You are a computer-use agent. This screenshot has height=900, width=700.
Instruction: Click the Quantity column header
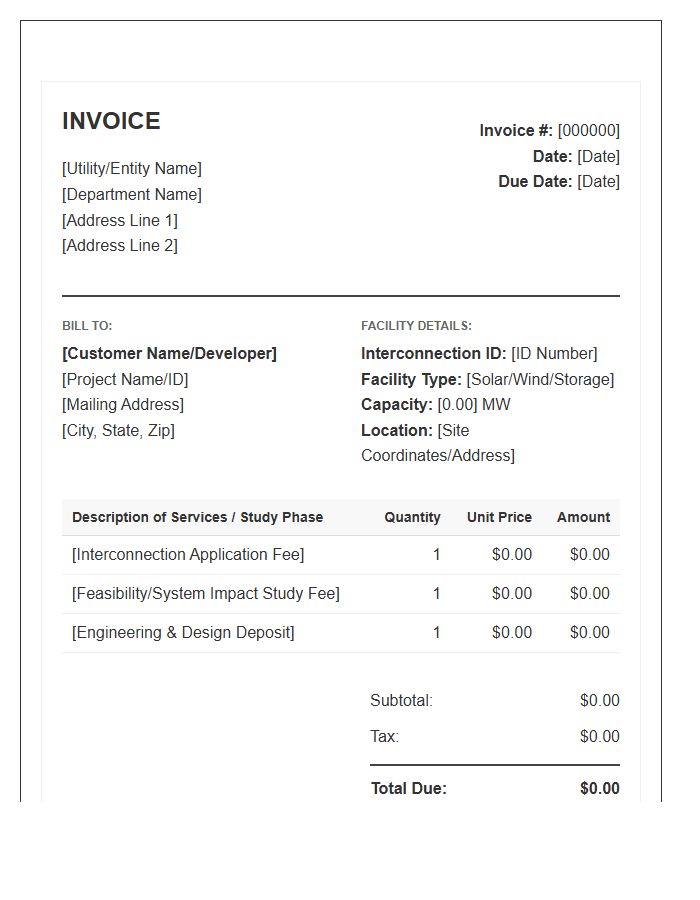413,518
